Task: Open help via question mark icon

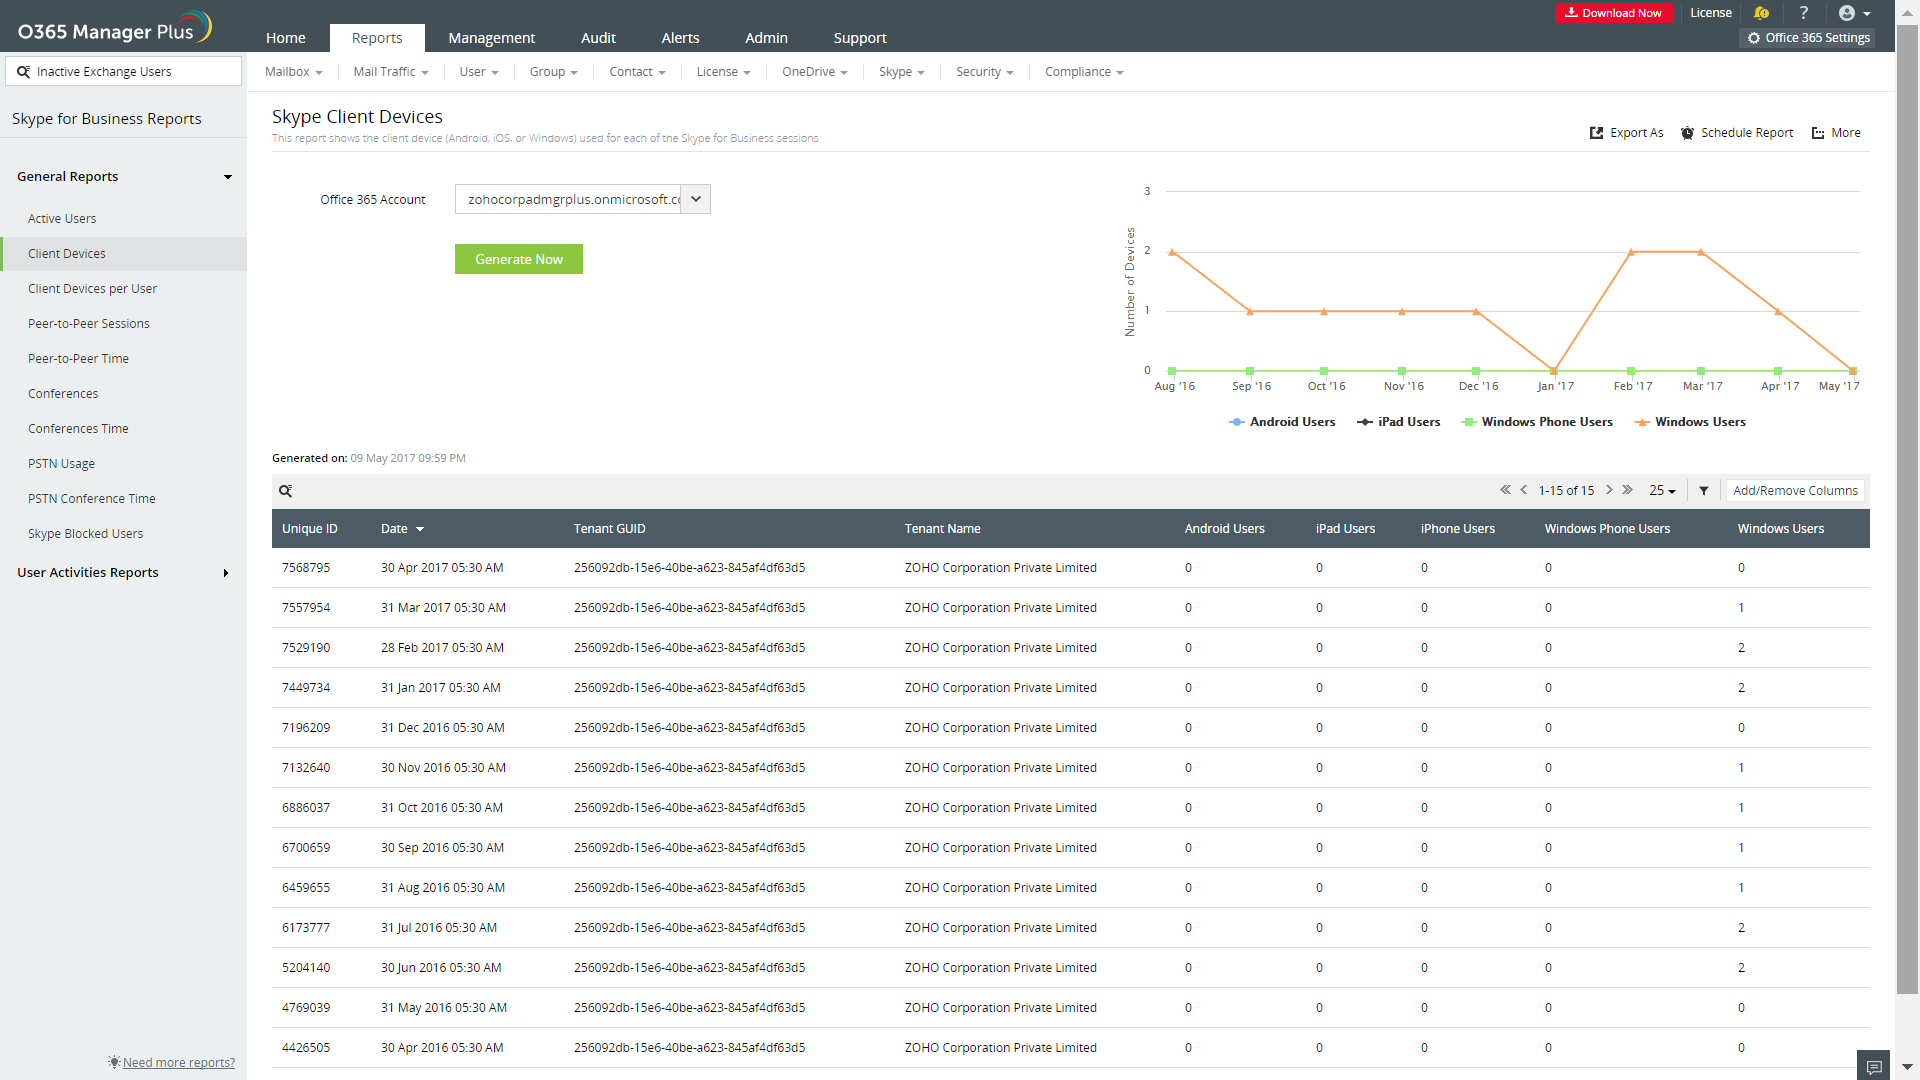Action: [x=1804, y=13]
